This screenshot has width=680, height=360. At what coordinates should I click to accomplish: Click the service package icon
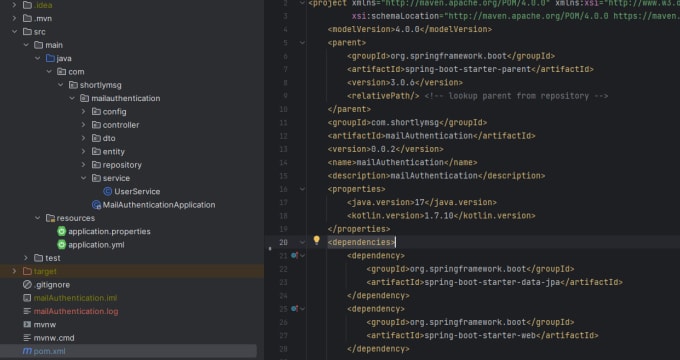click(x=96, y=178)
